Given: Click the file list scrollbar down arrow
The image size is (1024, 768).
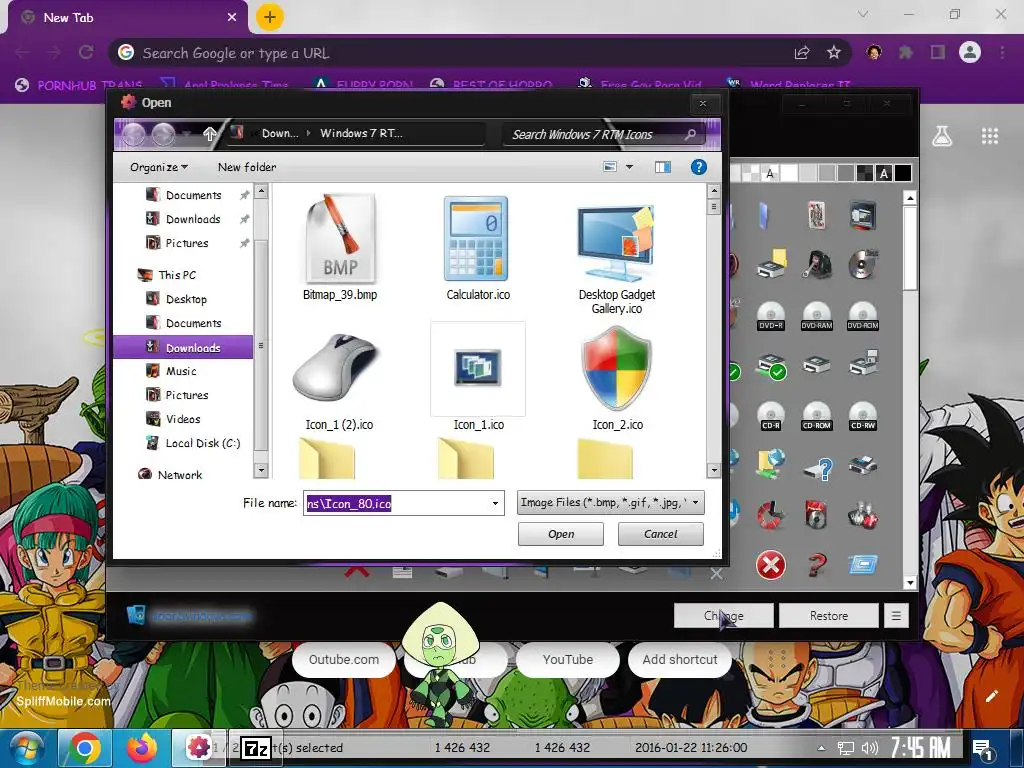Looking at the screenshot, I should (x=713, y=470).
